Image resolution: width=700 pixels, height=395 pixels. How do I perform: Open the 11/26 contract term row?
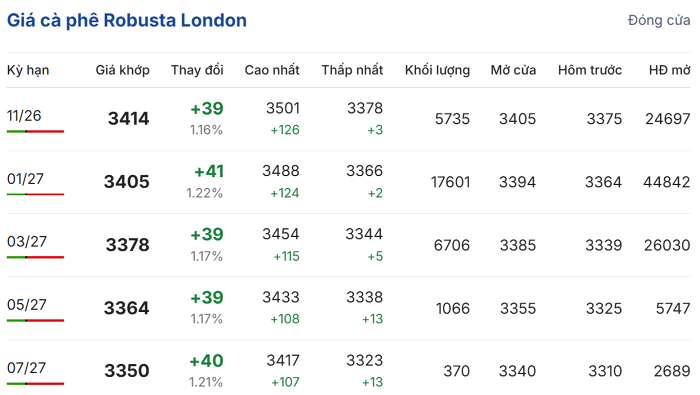tap(349, 119)
